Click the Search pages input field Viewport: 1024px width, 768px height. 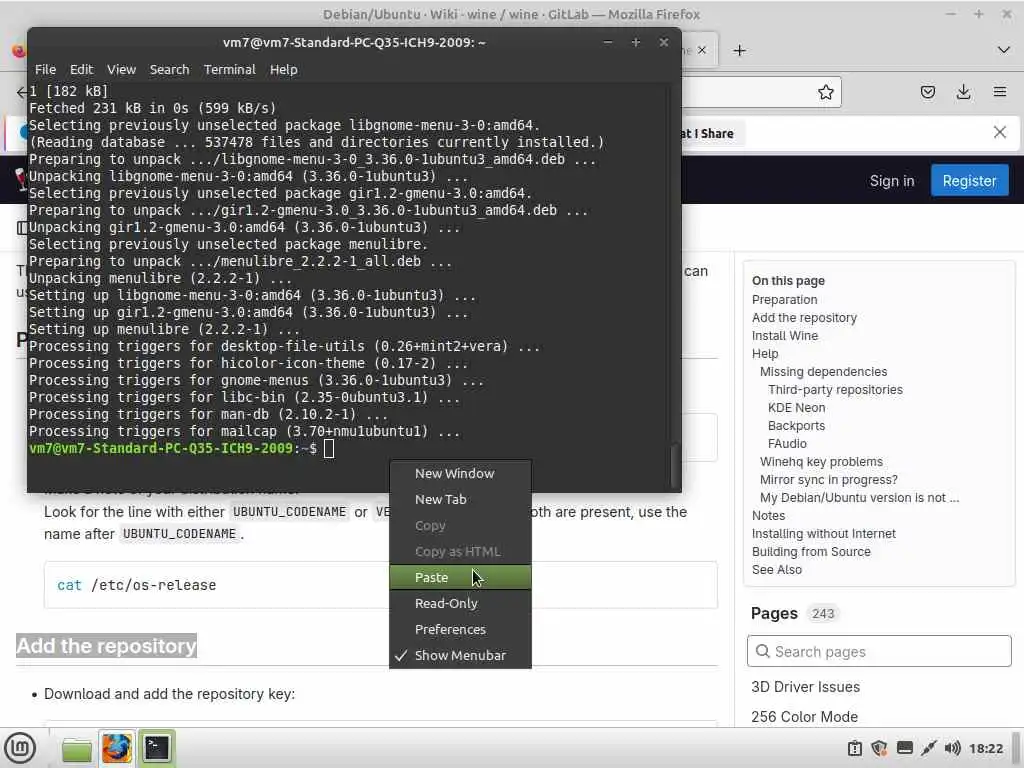coord(879,651)
